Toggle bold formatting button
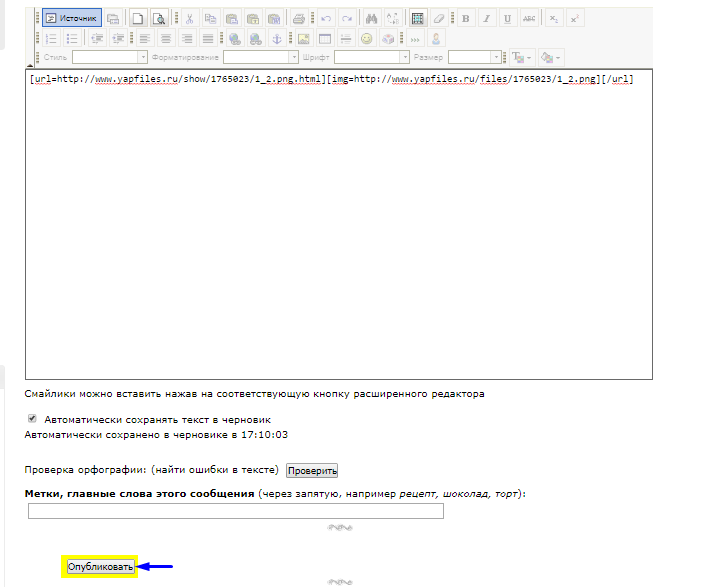709x587 pixels. pos(465,18)
